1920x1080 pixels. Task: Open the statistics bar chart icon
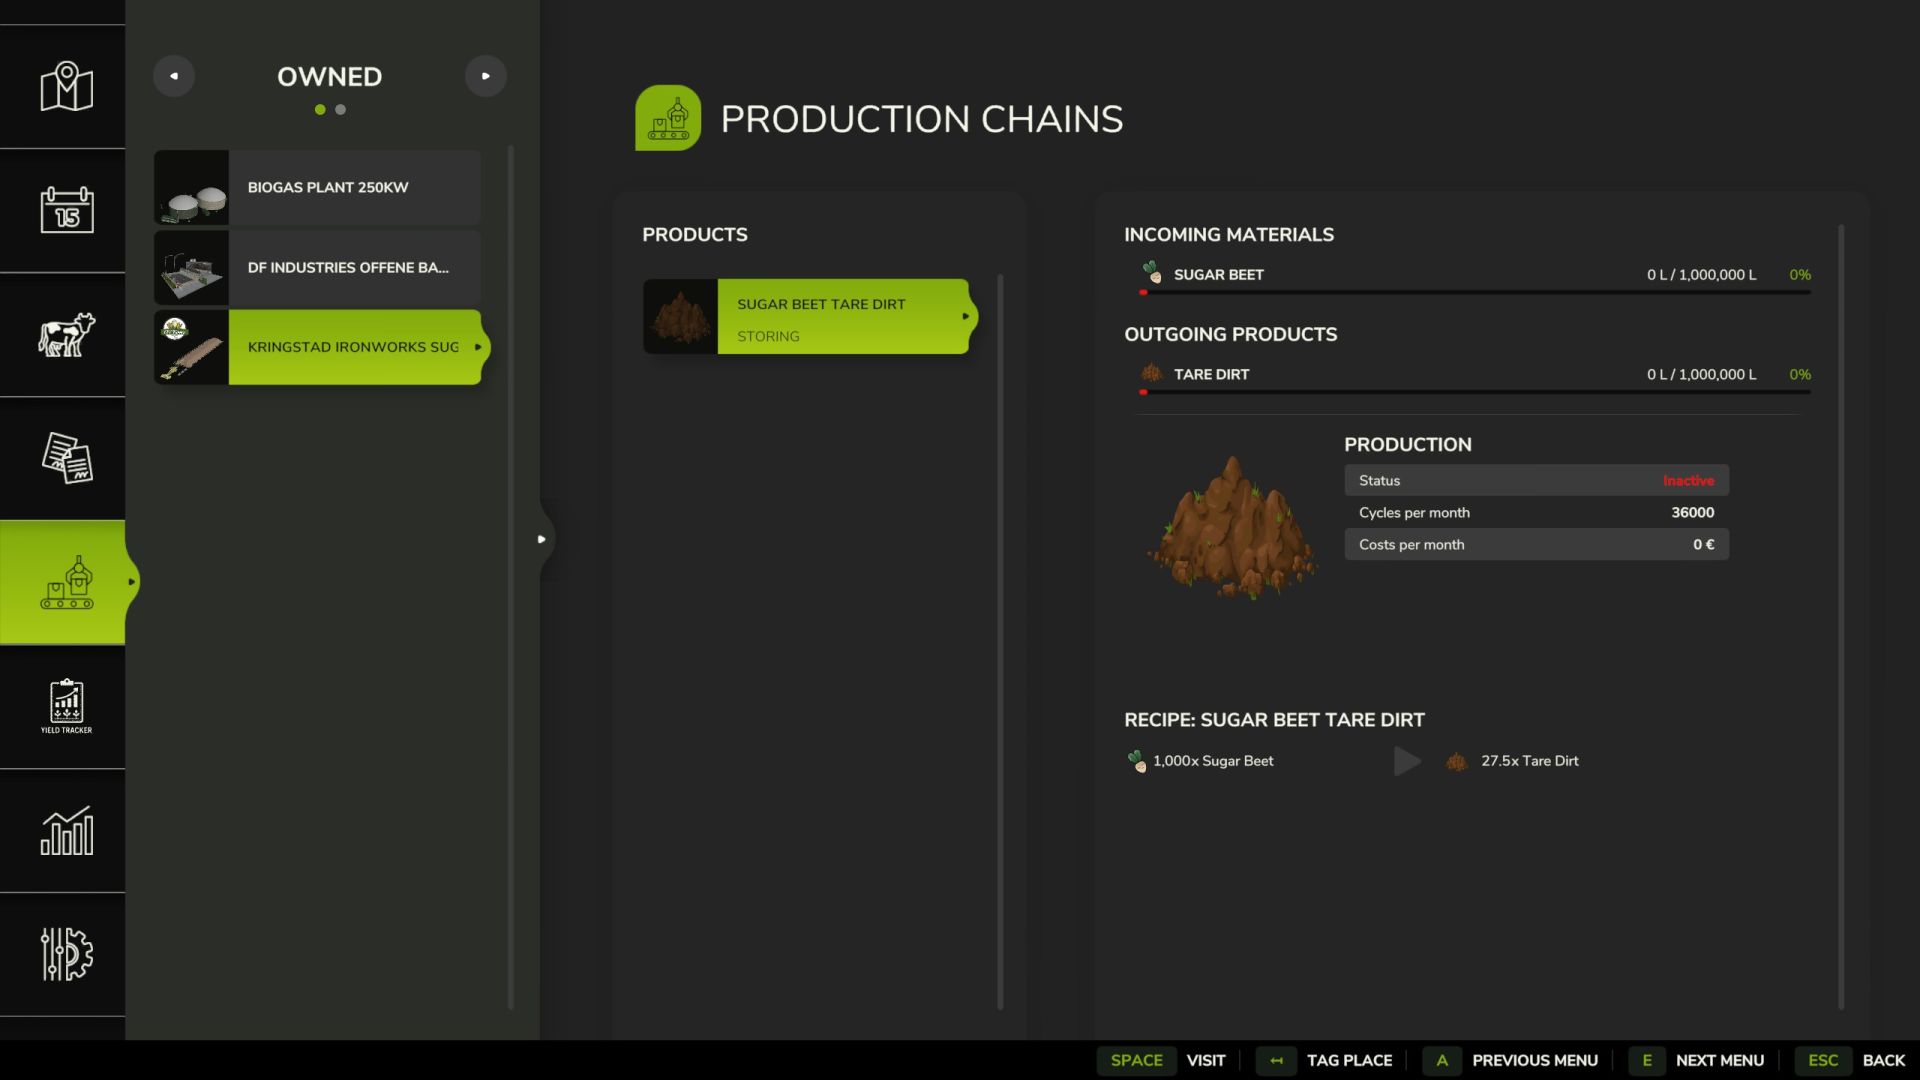[x=66, y=831]
